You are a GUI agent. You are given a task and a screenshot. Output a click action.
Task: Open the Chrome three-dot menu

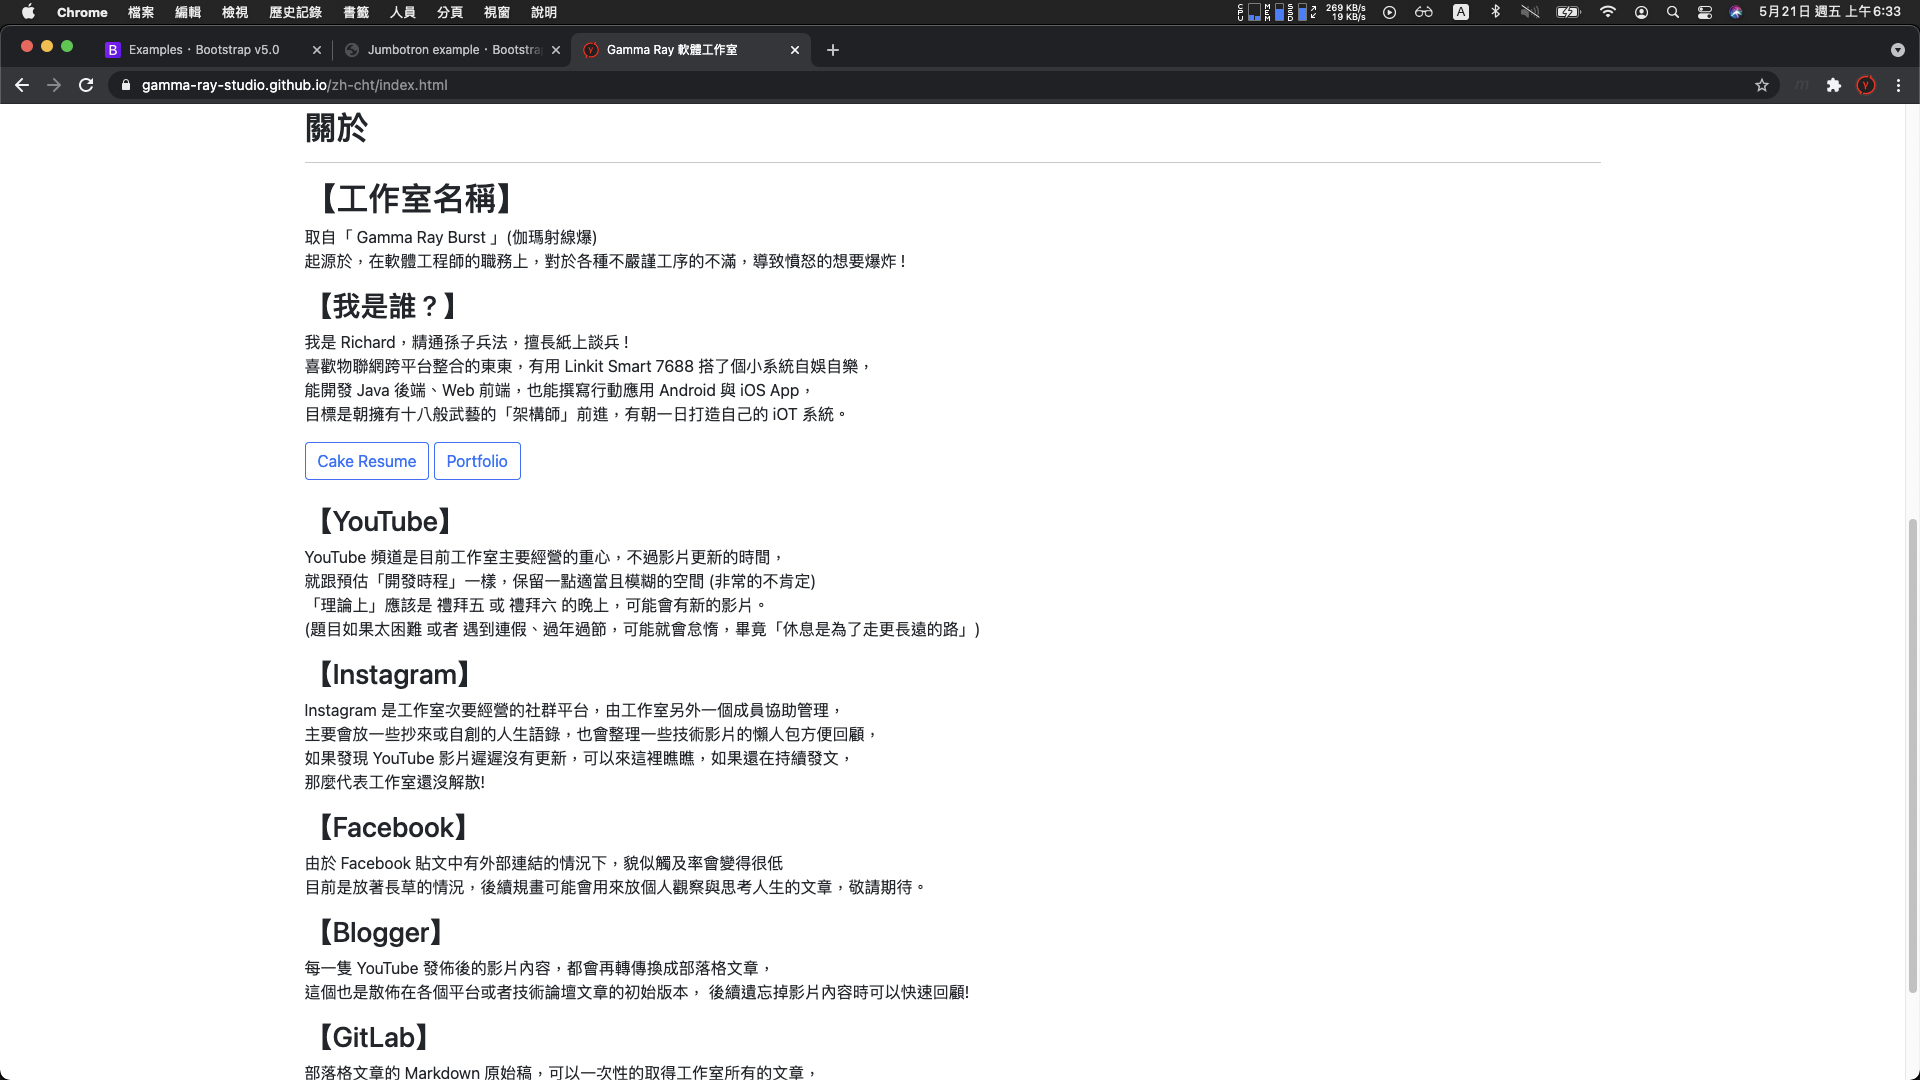click(x=1898, y=85)
